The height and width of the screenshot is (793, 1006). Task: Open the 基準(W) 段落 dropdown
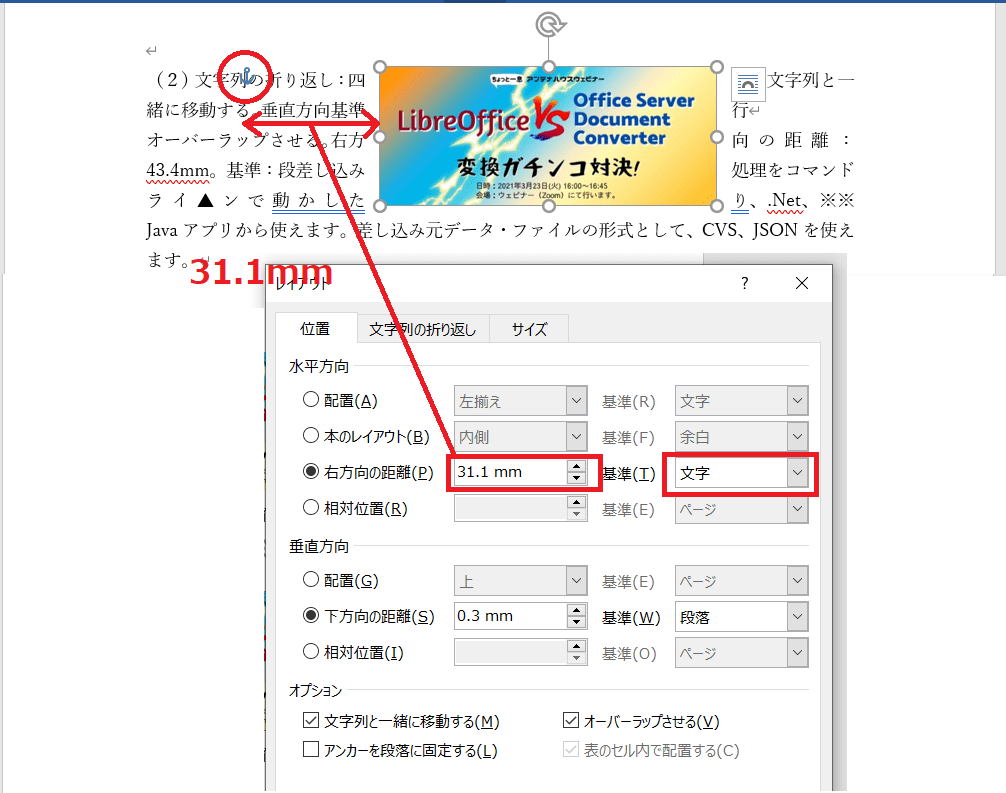796,617
